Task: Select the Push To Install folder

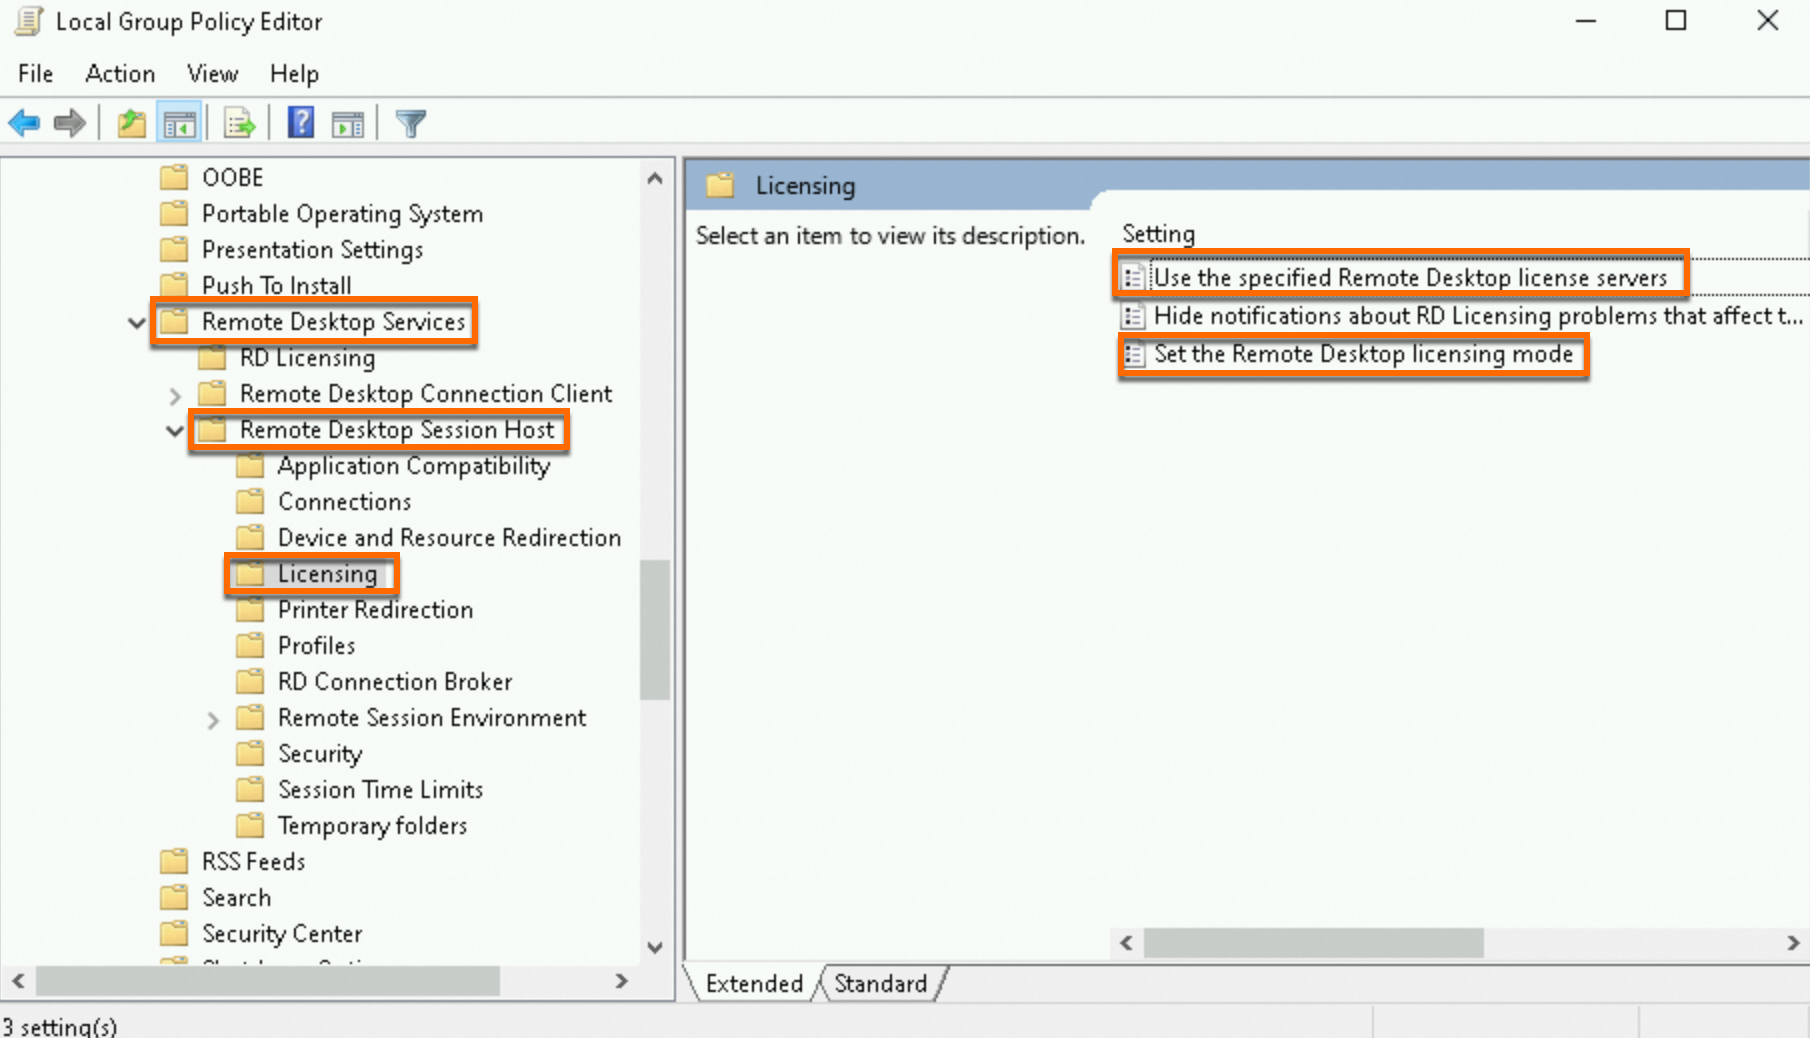Action: click(276, 286)
